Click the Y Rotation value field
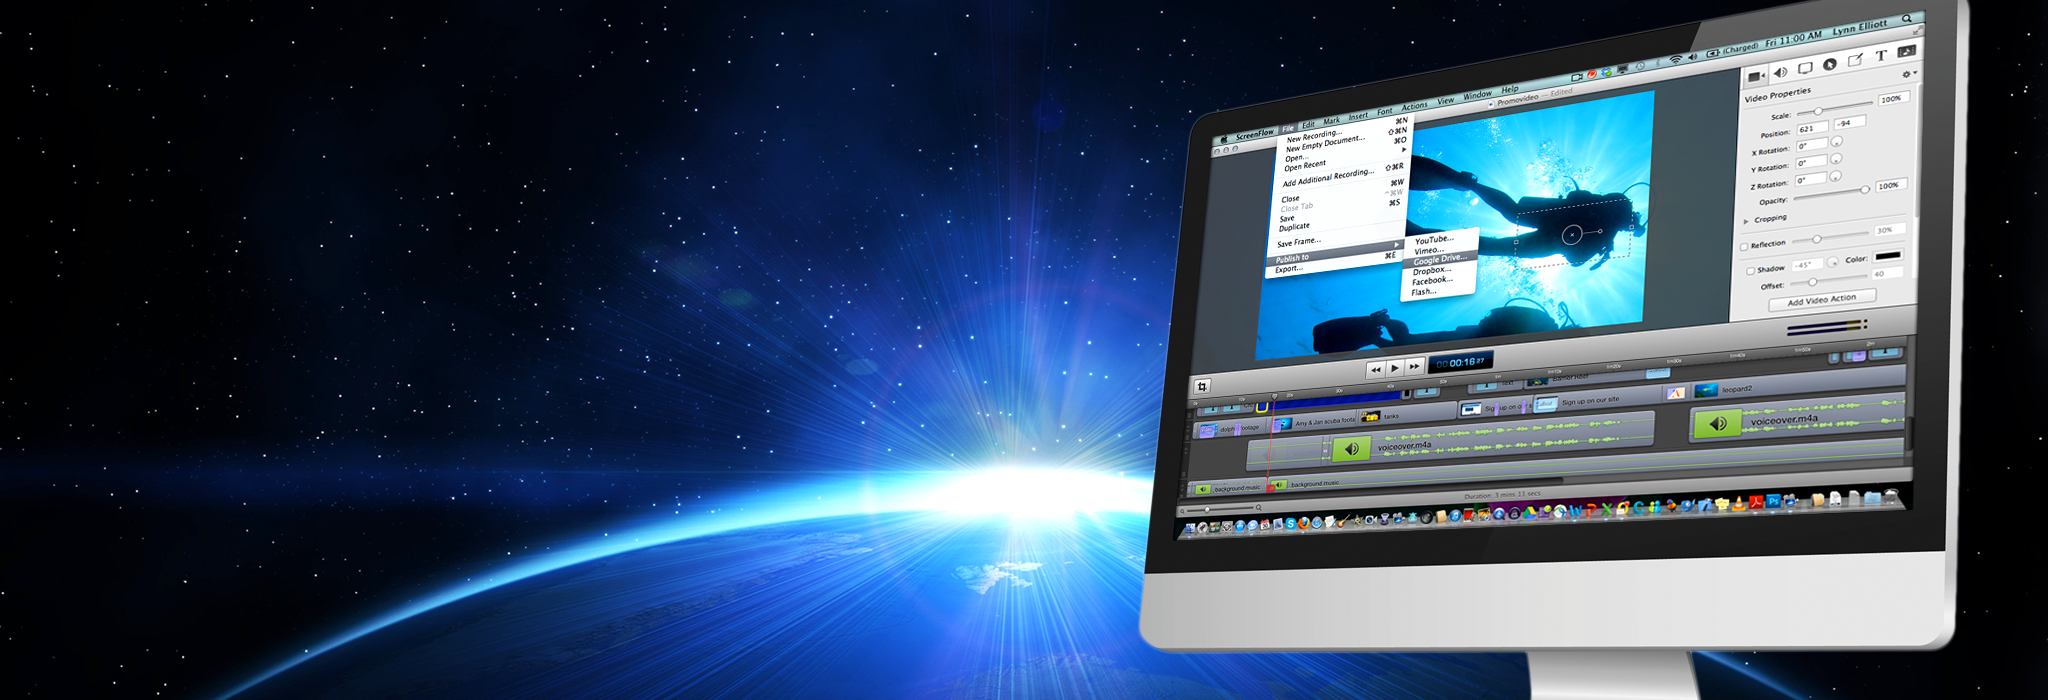The height and width of the screenshot is (700, 2048). click(1810, 163)
